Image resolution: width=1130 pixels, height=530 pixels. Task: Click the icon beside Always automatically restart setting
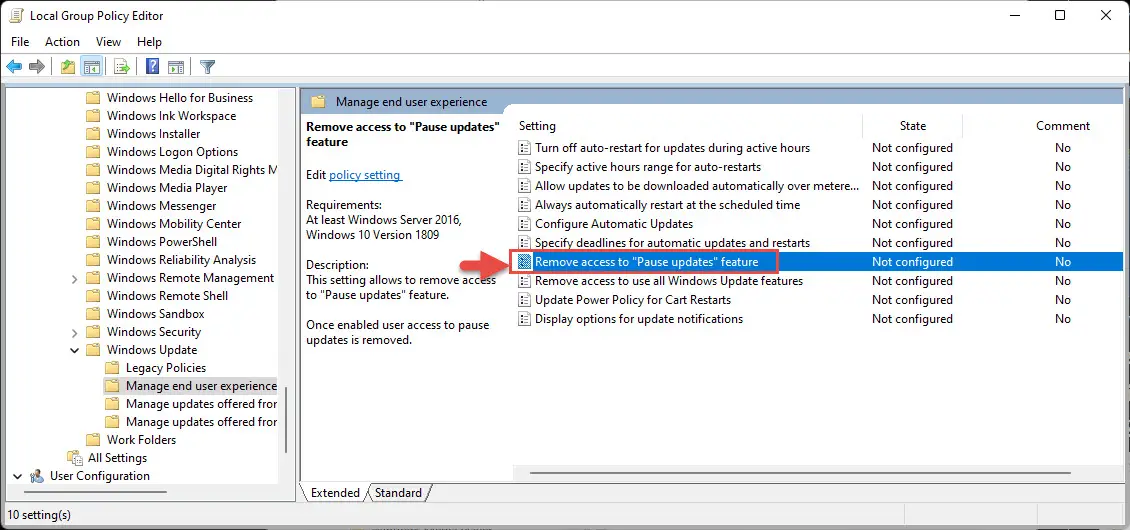coord(525,205)
